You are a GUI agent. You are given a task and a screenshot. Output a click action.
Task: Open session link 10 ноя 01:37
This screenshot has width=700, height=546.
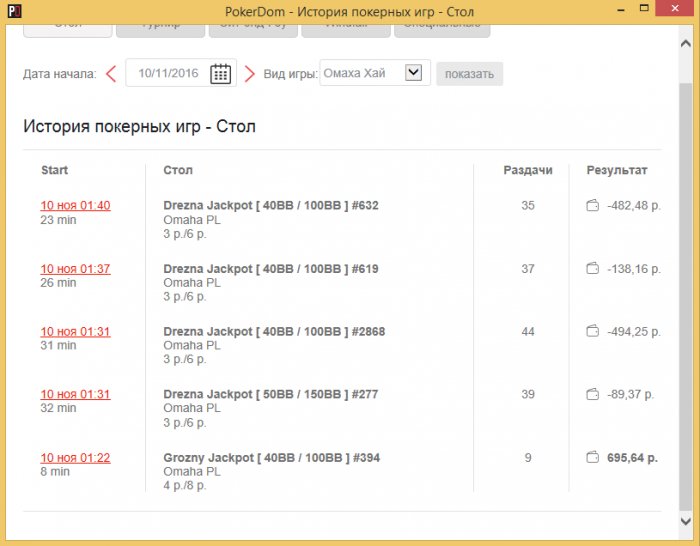pos(75,269)
